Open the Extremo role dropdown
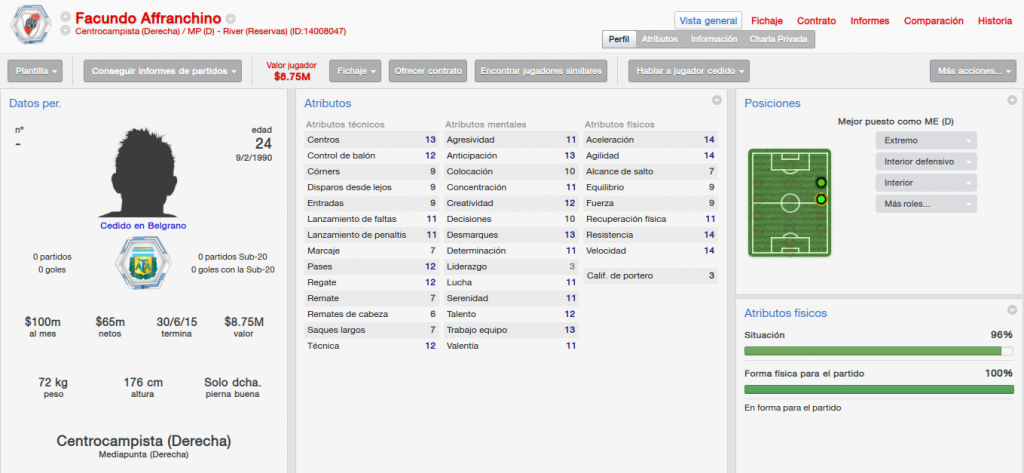The width and height of the screenshot is (1024, 473). pyautogui.click(x=926, y=140)
